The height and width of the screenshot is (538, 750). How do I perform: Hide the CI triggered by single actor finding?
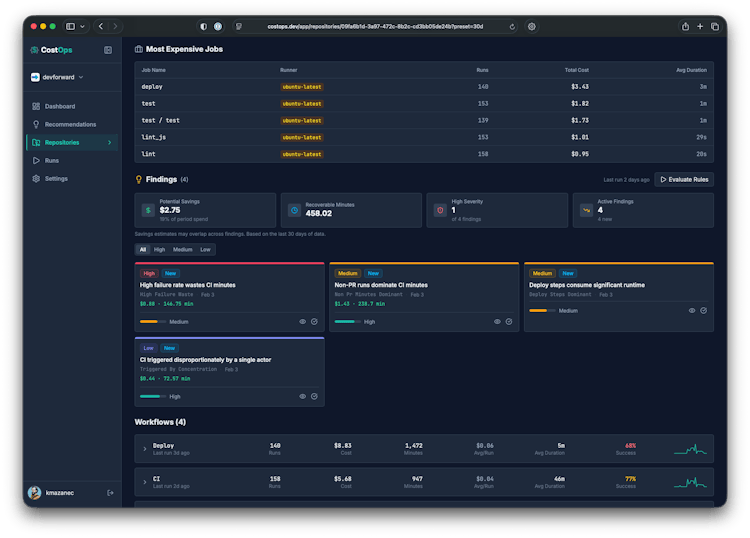coord(302,396)
